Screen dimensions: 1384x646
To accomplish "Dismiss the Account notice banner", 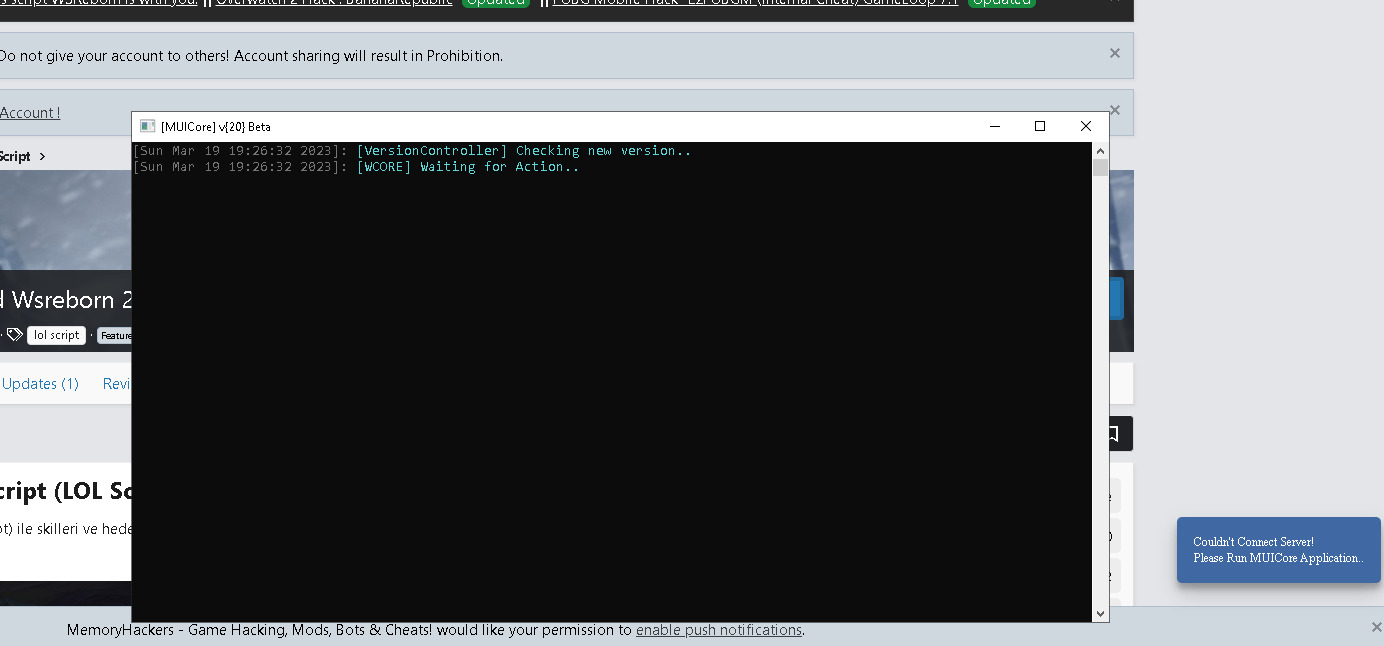I will click(1115, 109).
